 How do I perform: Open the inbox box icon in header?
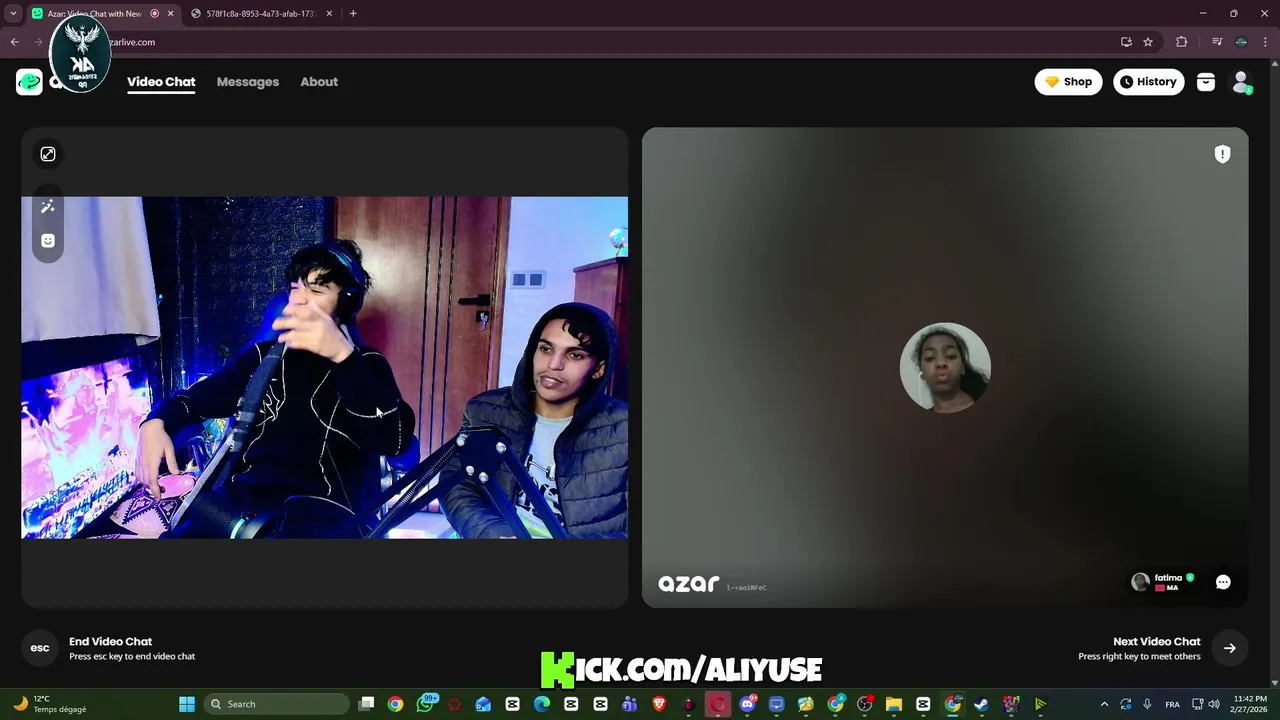point(1206,82)
